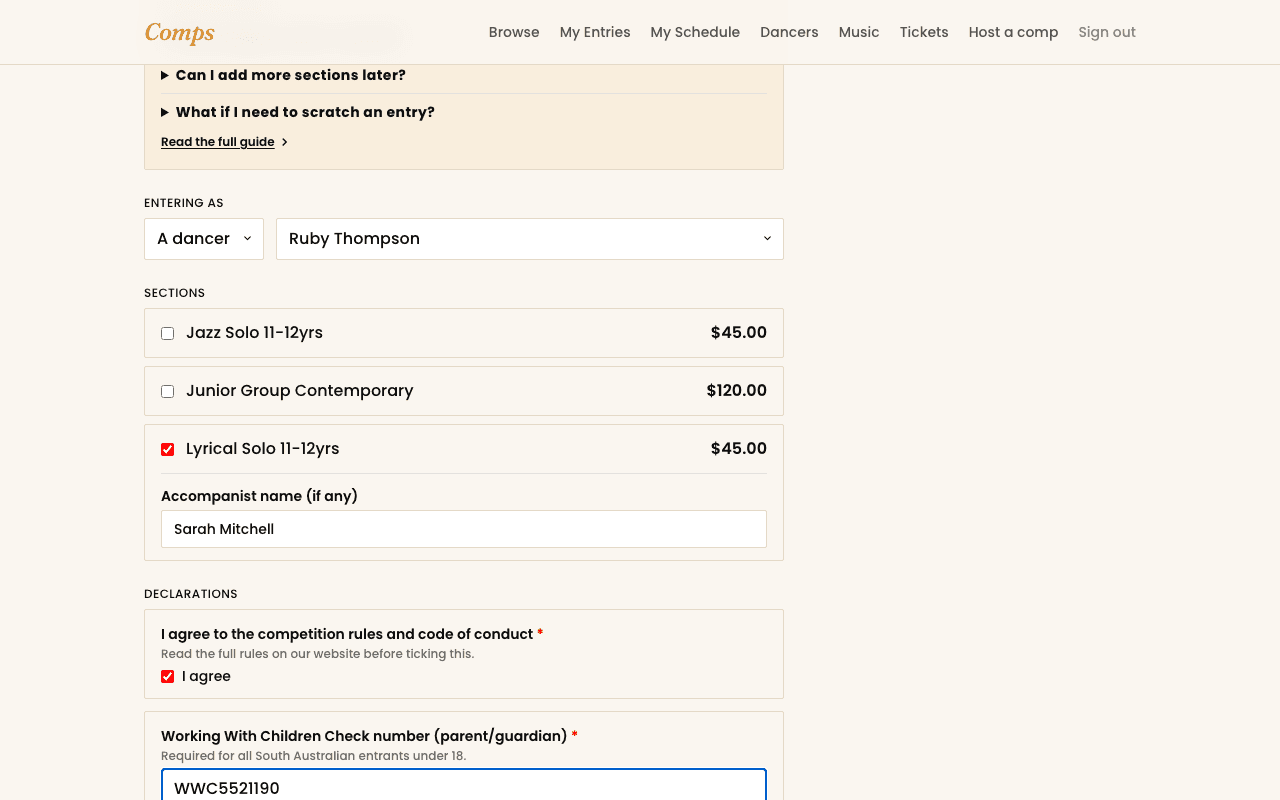Click the $120.00 price text
The image size is (1280, 800).
(736, 391)
